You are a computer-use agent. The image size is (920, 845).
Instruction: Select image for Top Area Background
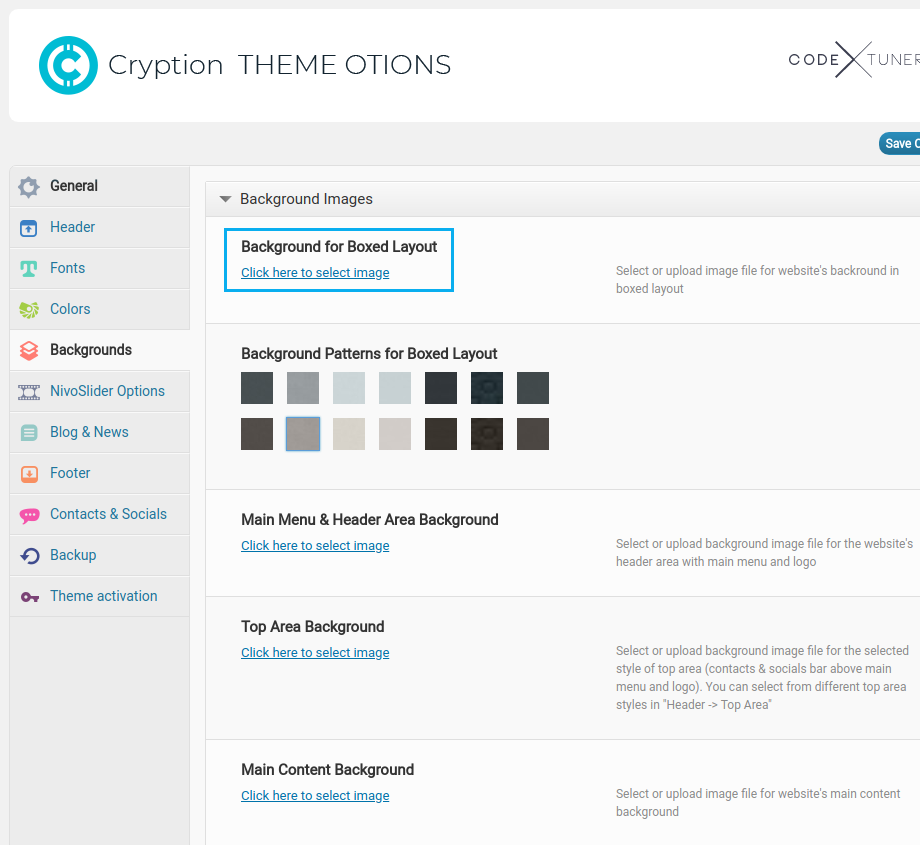315,653
